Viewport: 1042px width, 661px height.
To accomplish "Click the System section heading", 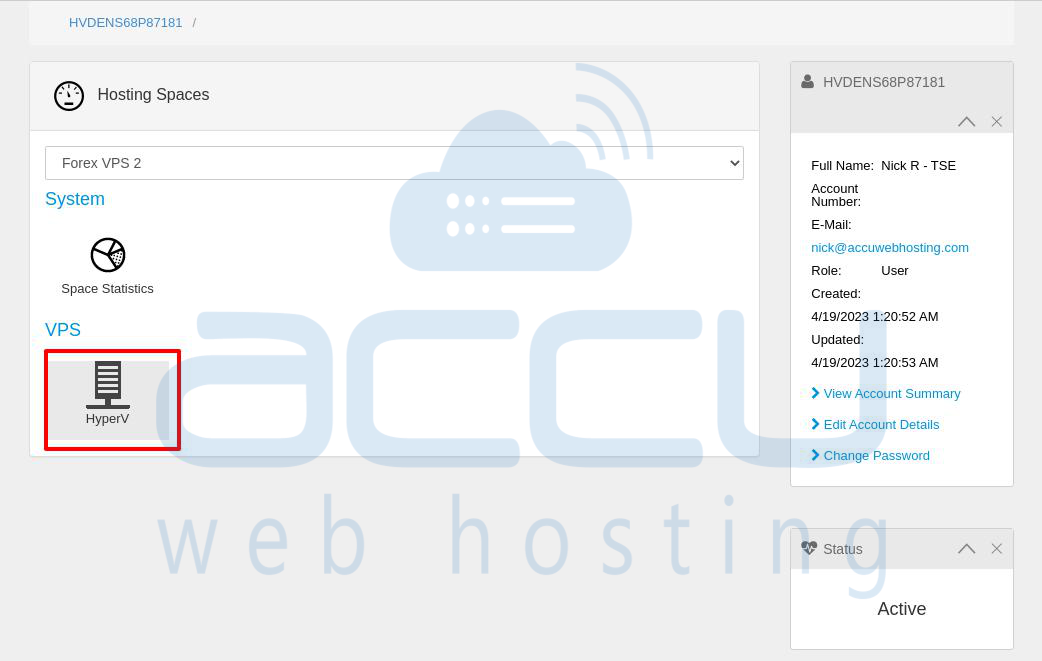I will [x=75, y=199].
